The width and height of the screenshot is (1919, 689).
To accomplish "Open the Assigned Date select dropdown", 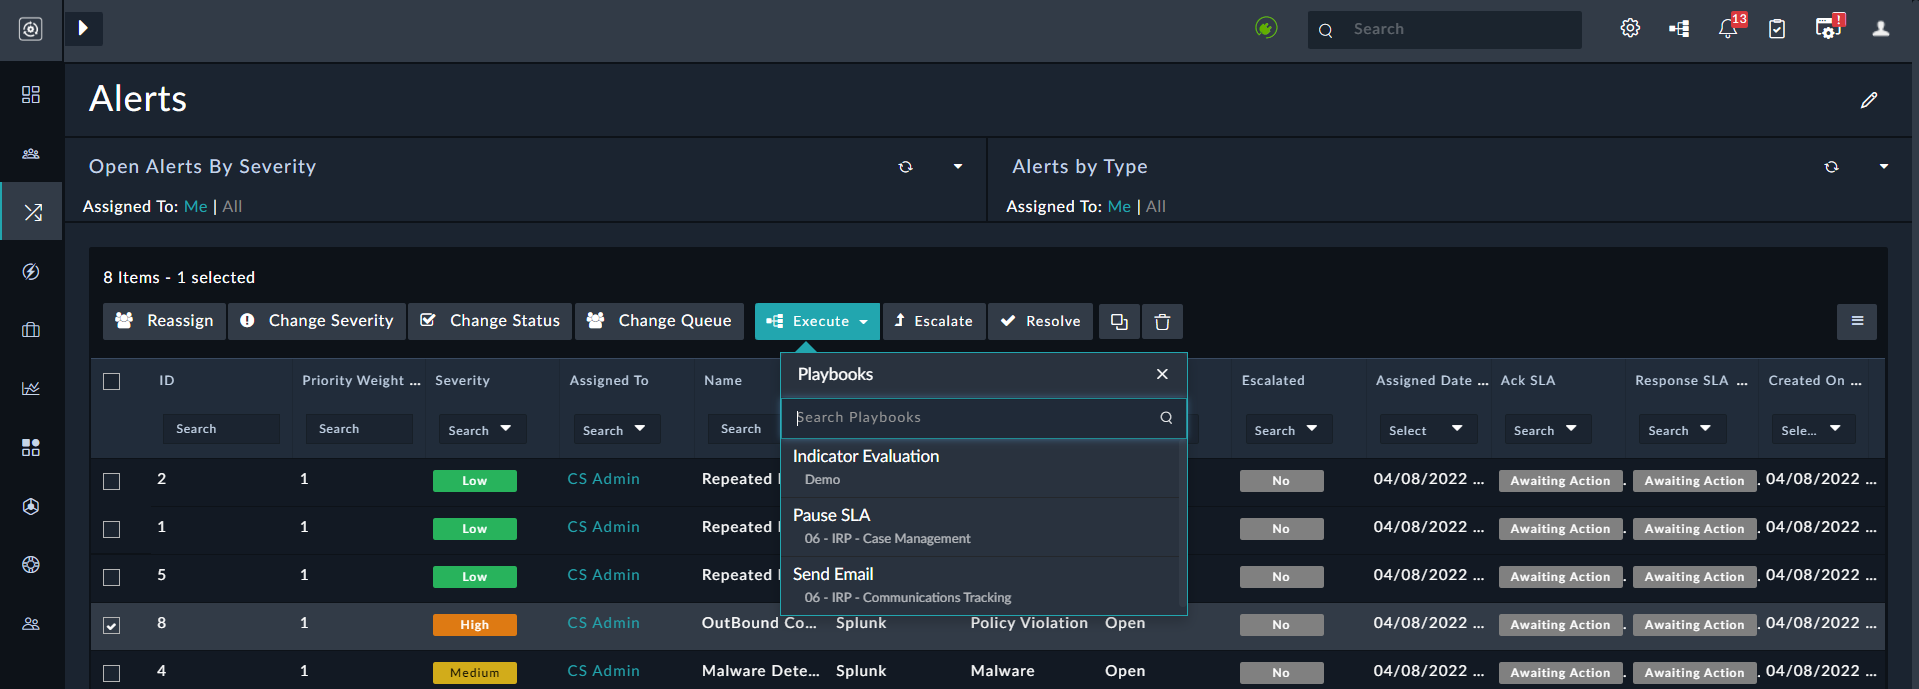I will 1427,429.
